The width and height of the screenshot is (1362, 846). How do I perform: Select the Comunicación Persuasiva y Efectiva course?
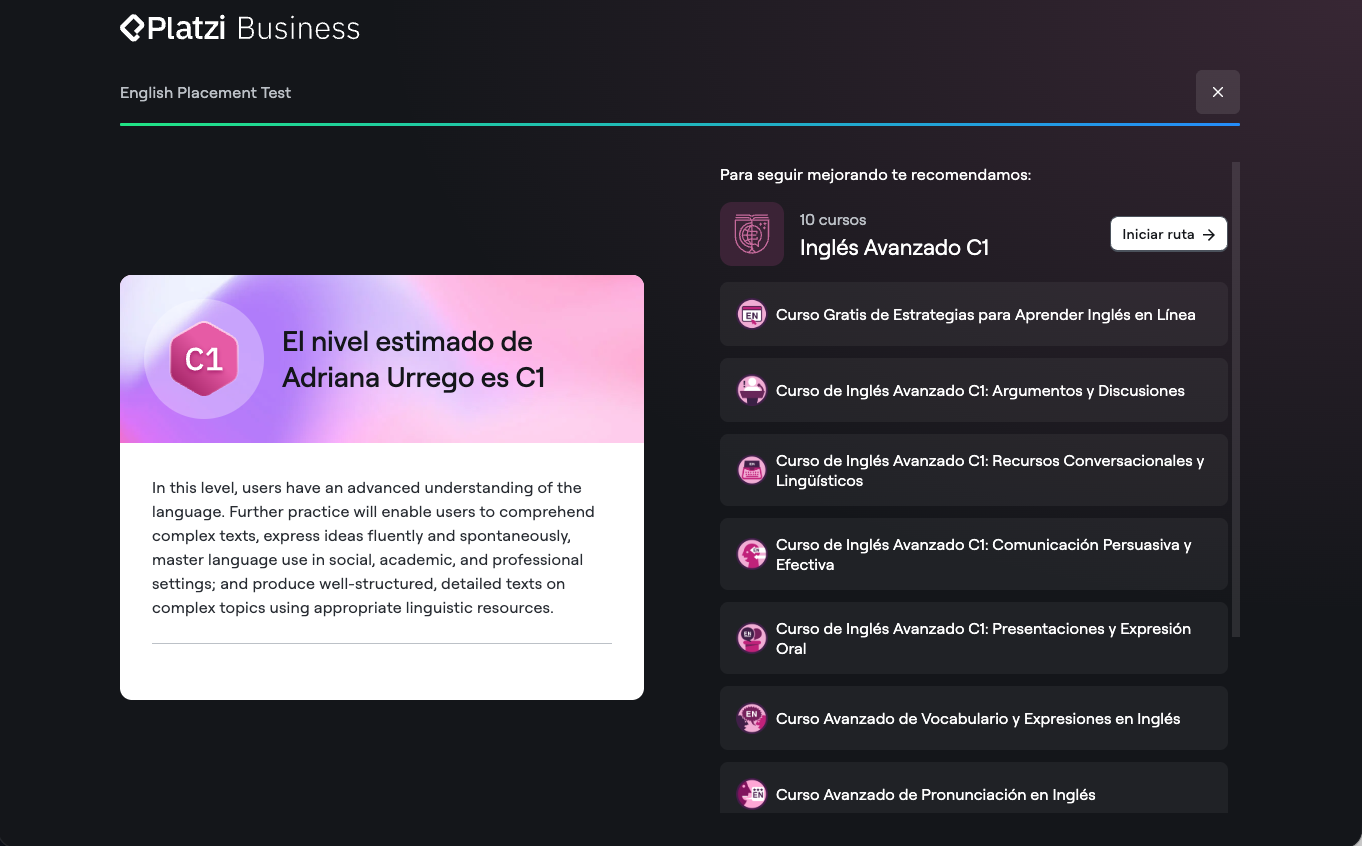click(x=983, y=555)
